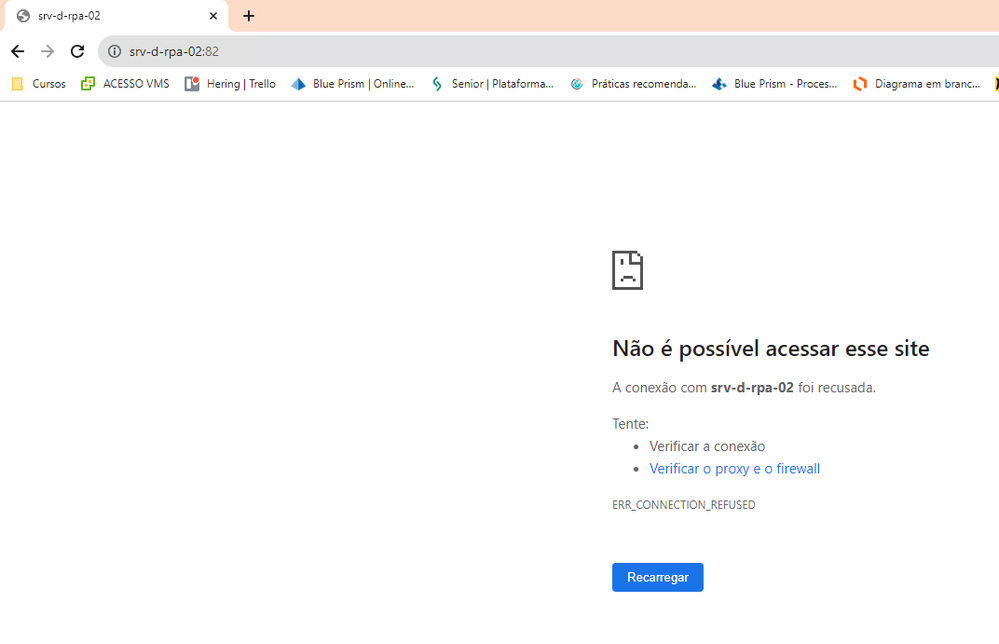The height and width of the screenshot is (644, 999).
Task: Open the Cursos bookmarks folder
Action: 39,84
